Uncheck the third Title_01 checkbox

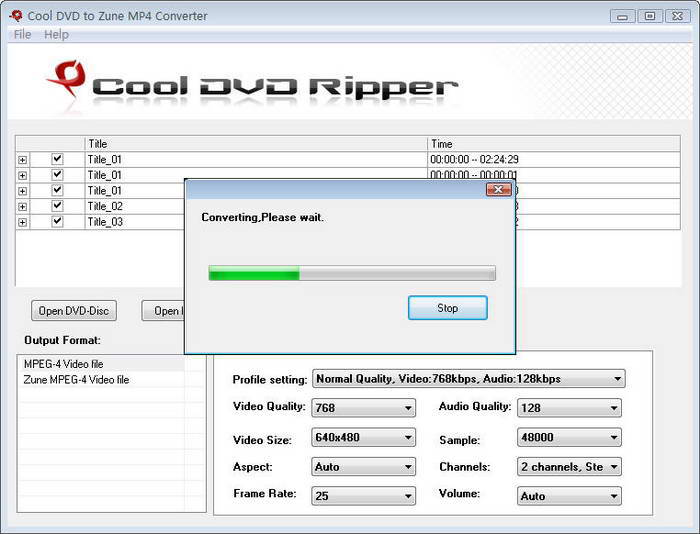57,190
